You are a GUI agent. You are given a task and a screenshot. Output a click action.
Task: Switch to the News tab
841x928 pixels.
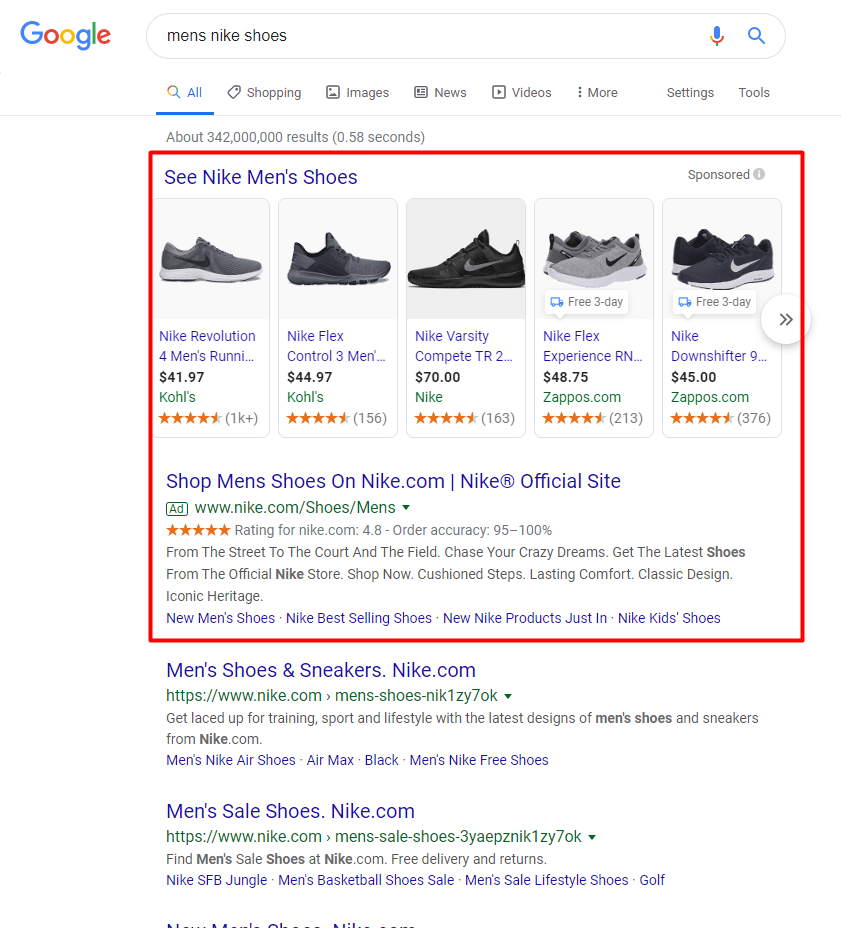point(440,92)
